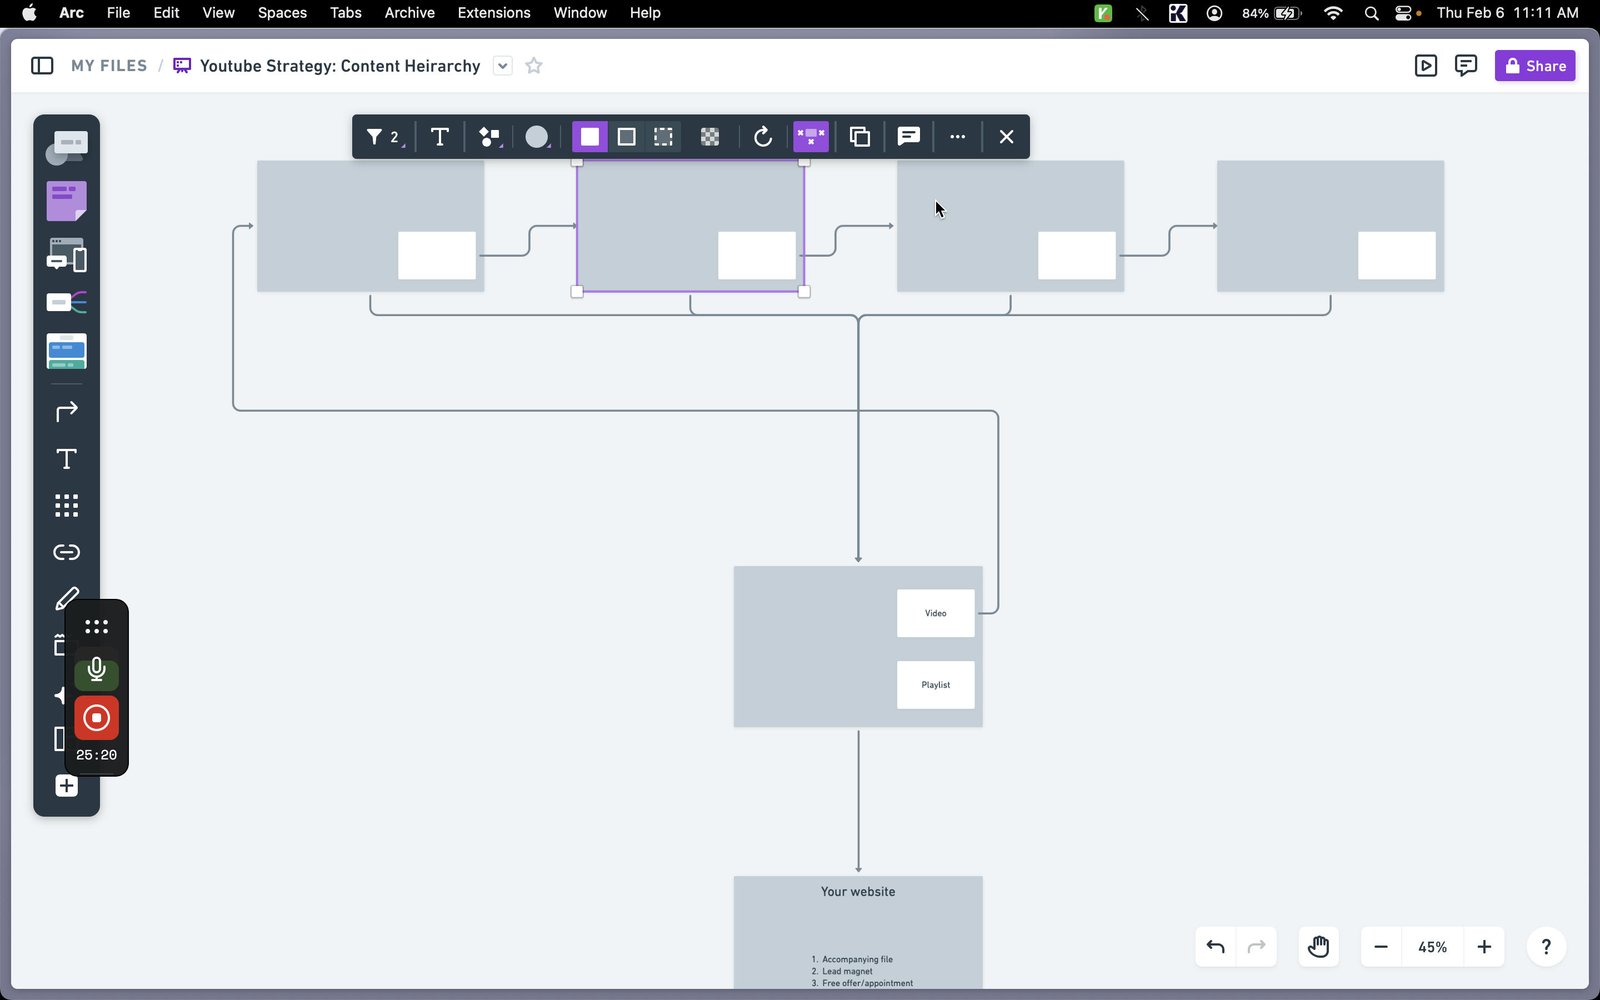Click the rotate icon in selection toolbar
The height and width of the screenshot is (1000, 1600).
(762, 137)
